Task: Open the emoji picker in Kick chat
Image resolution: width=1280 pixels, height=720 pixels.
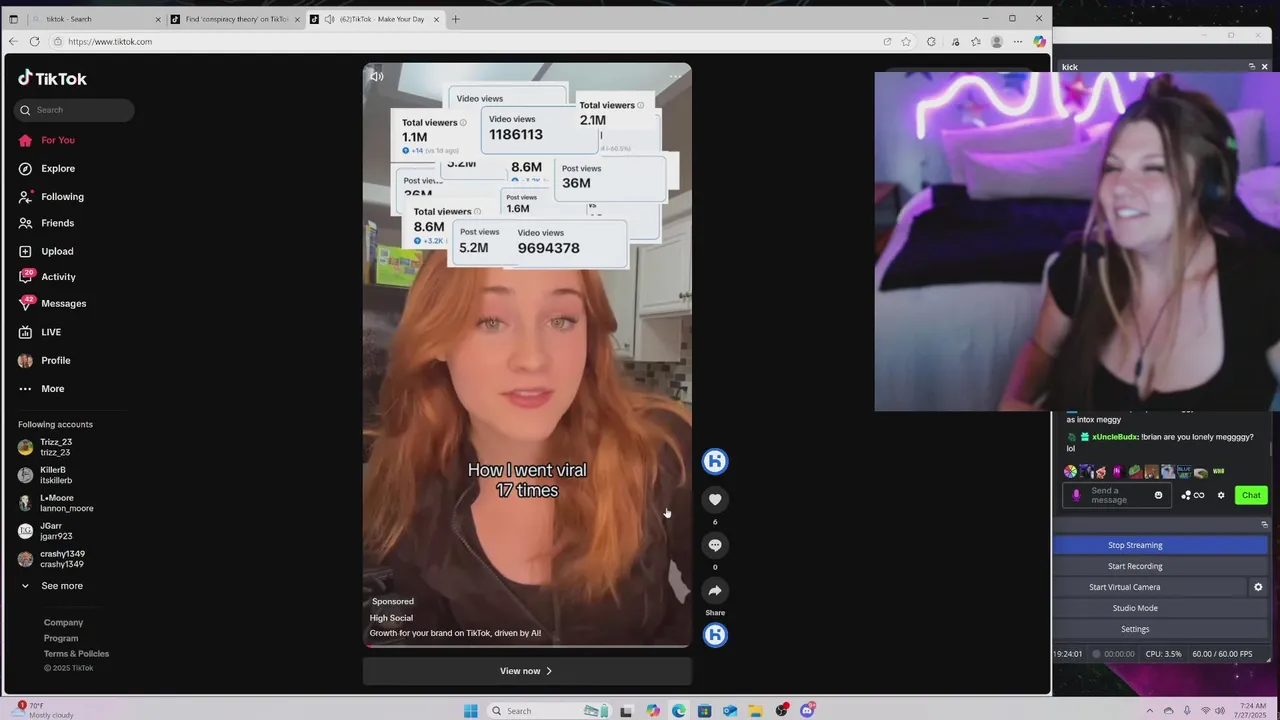Action: click(1159, 495)
